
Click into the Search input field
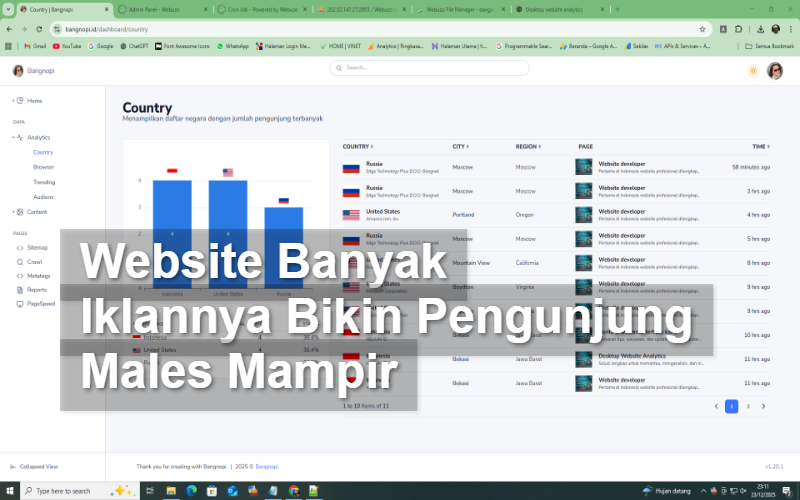pos(430,68)
